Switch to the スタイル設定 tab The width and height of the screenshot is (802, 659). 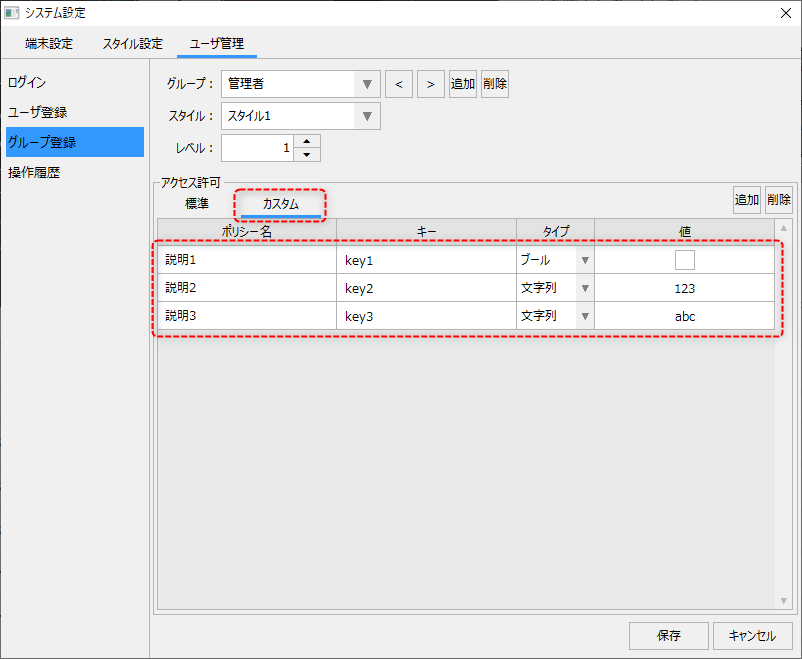tap(132, 44)
